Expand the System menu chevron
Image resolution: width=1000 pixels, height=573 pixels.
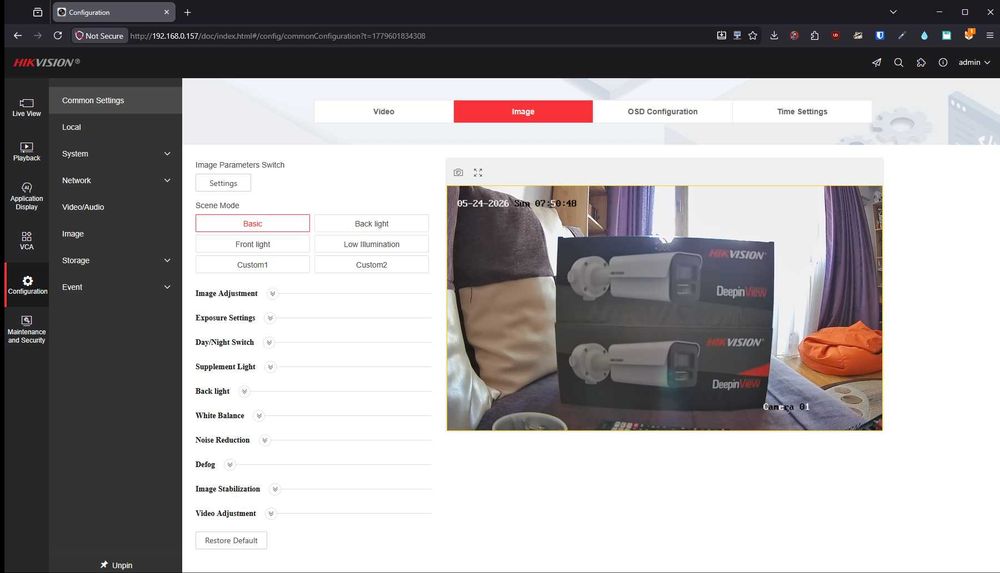click(167, 154)
